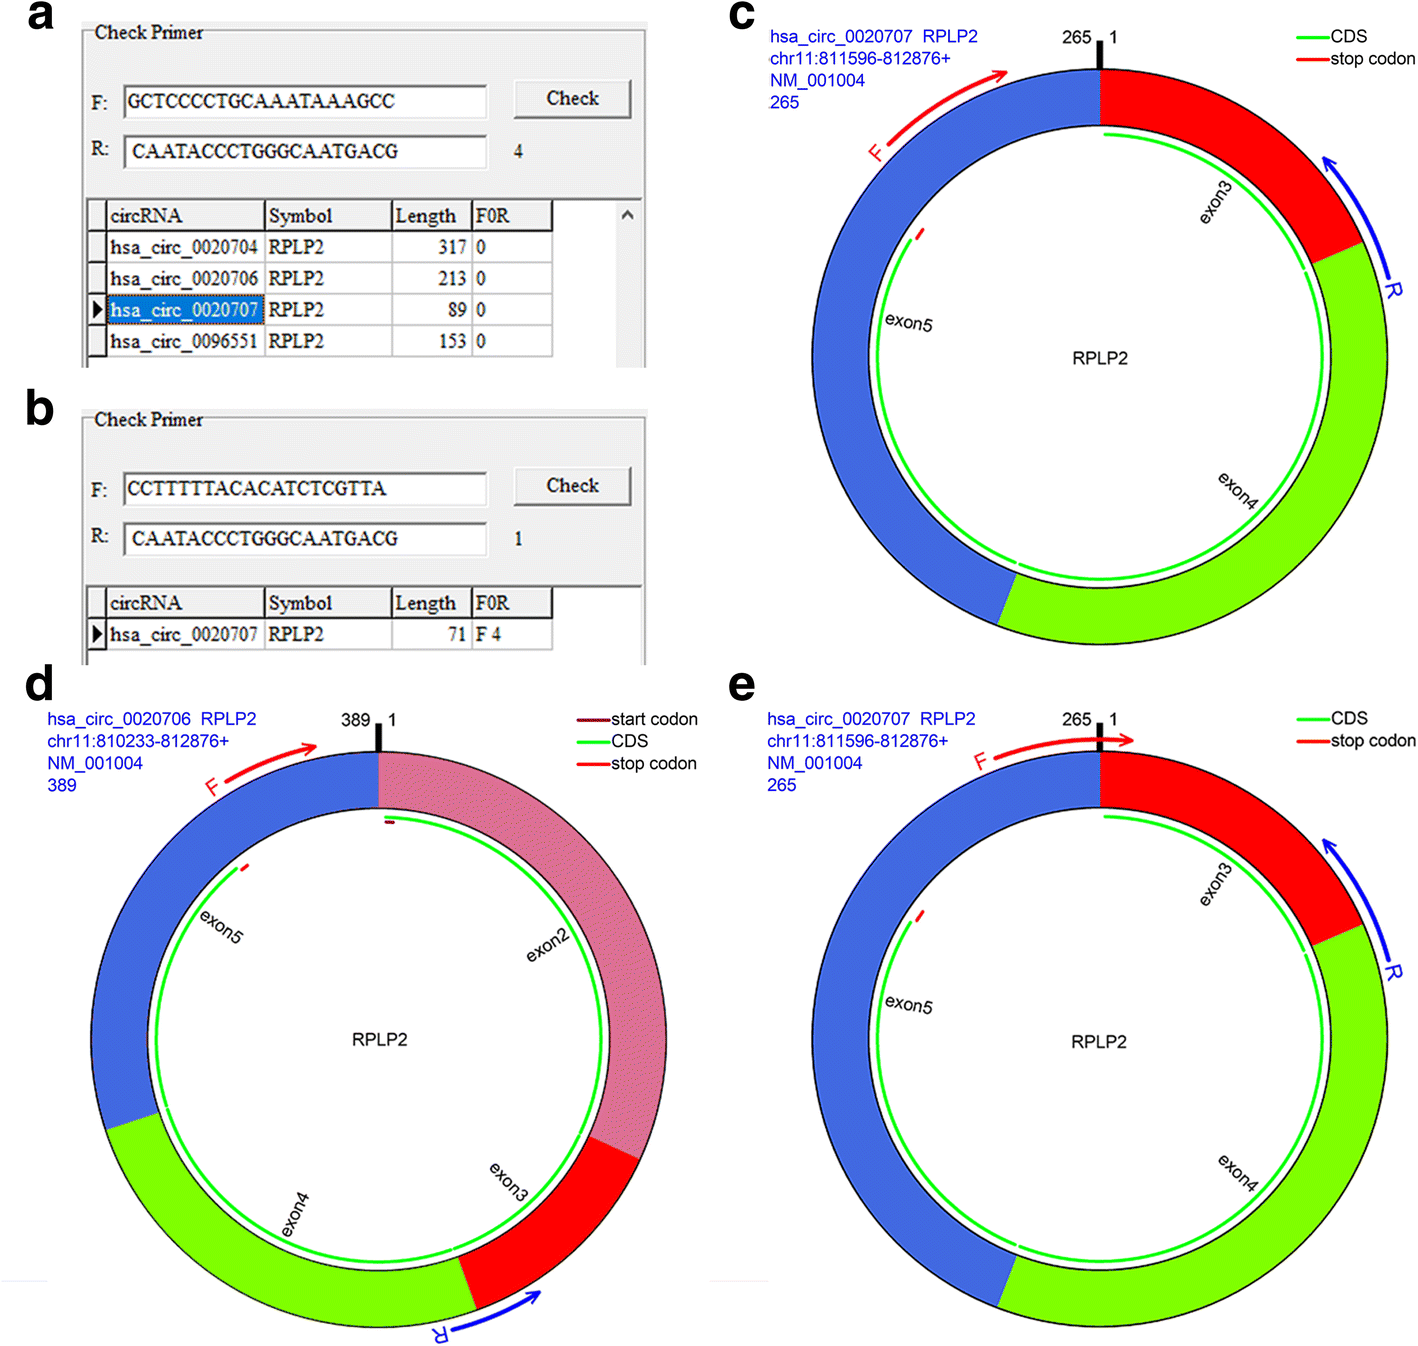Click the start codon mark in panel d ring
Viewport: 1418px width, 1346px height.
point(390,822)
